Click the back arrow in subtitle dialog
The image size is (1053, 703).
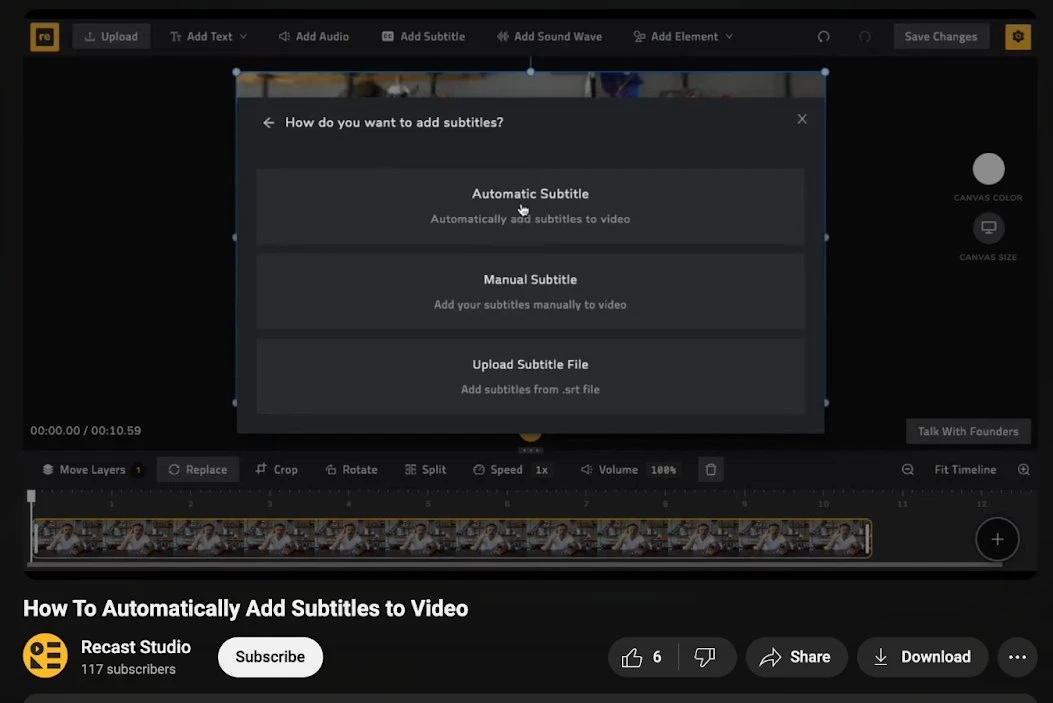pos(268,123)
